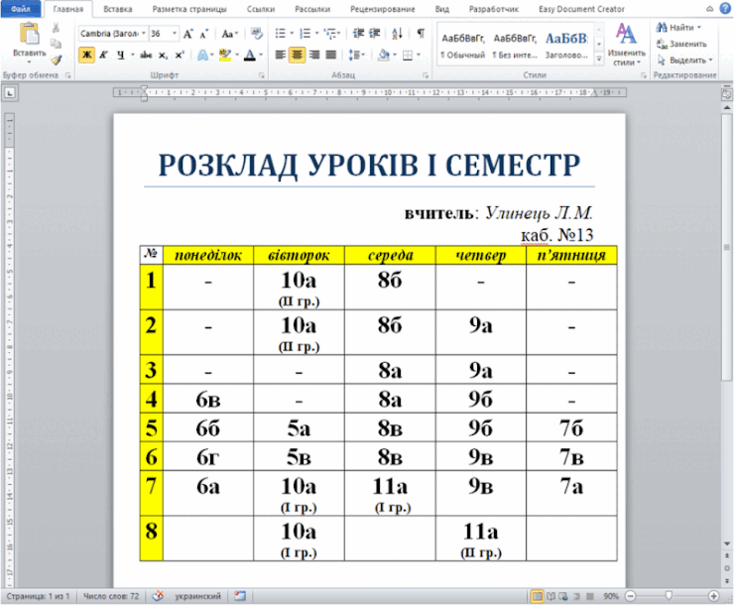Apply bulleted list formatting
This screenshot has height=605, width=734.
coord(280,33)
